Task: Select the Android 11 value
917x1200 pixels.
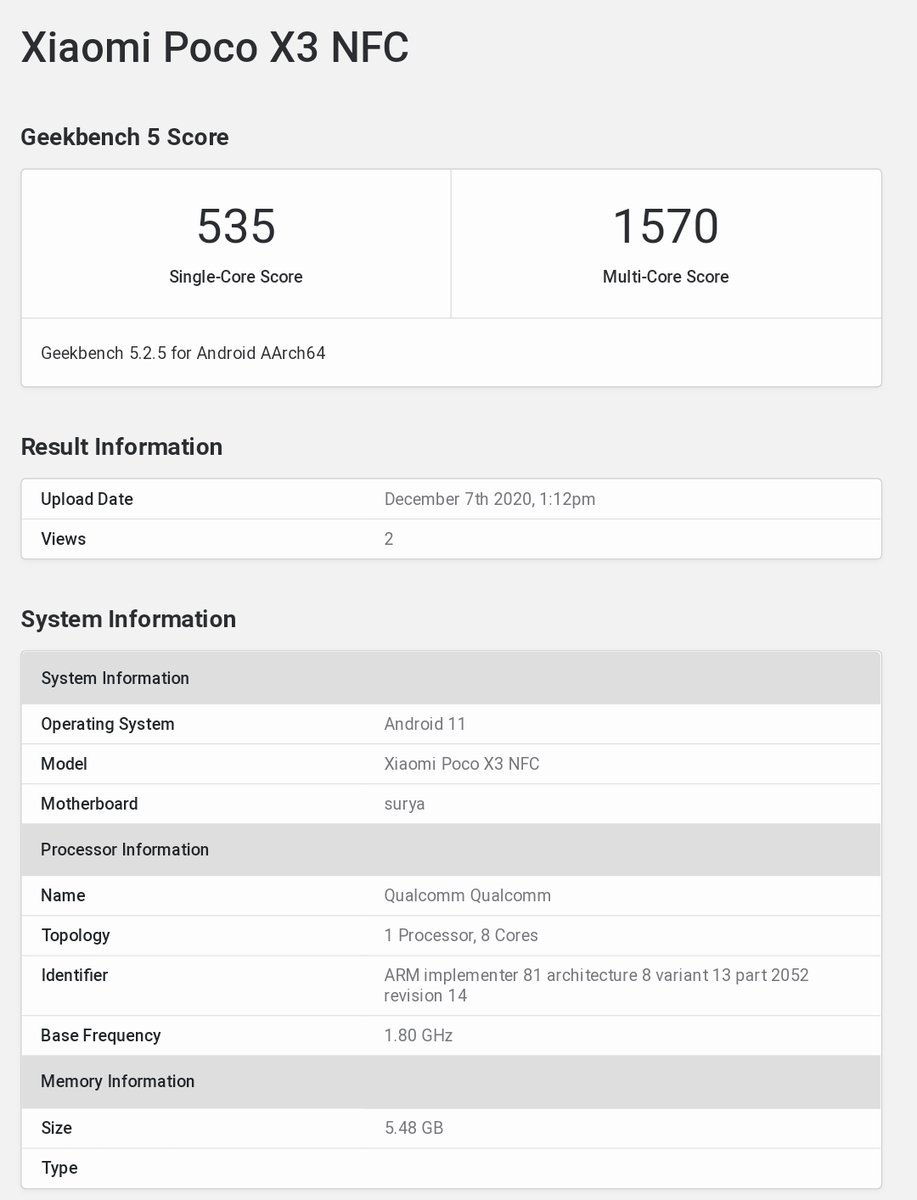Action: pyautogui.click(x=425, y=724)
